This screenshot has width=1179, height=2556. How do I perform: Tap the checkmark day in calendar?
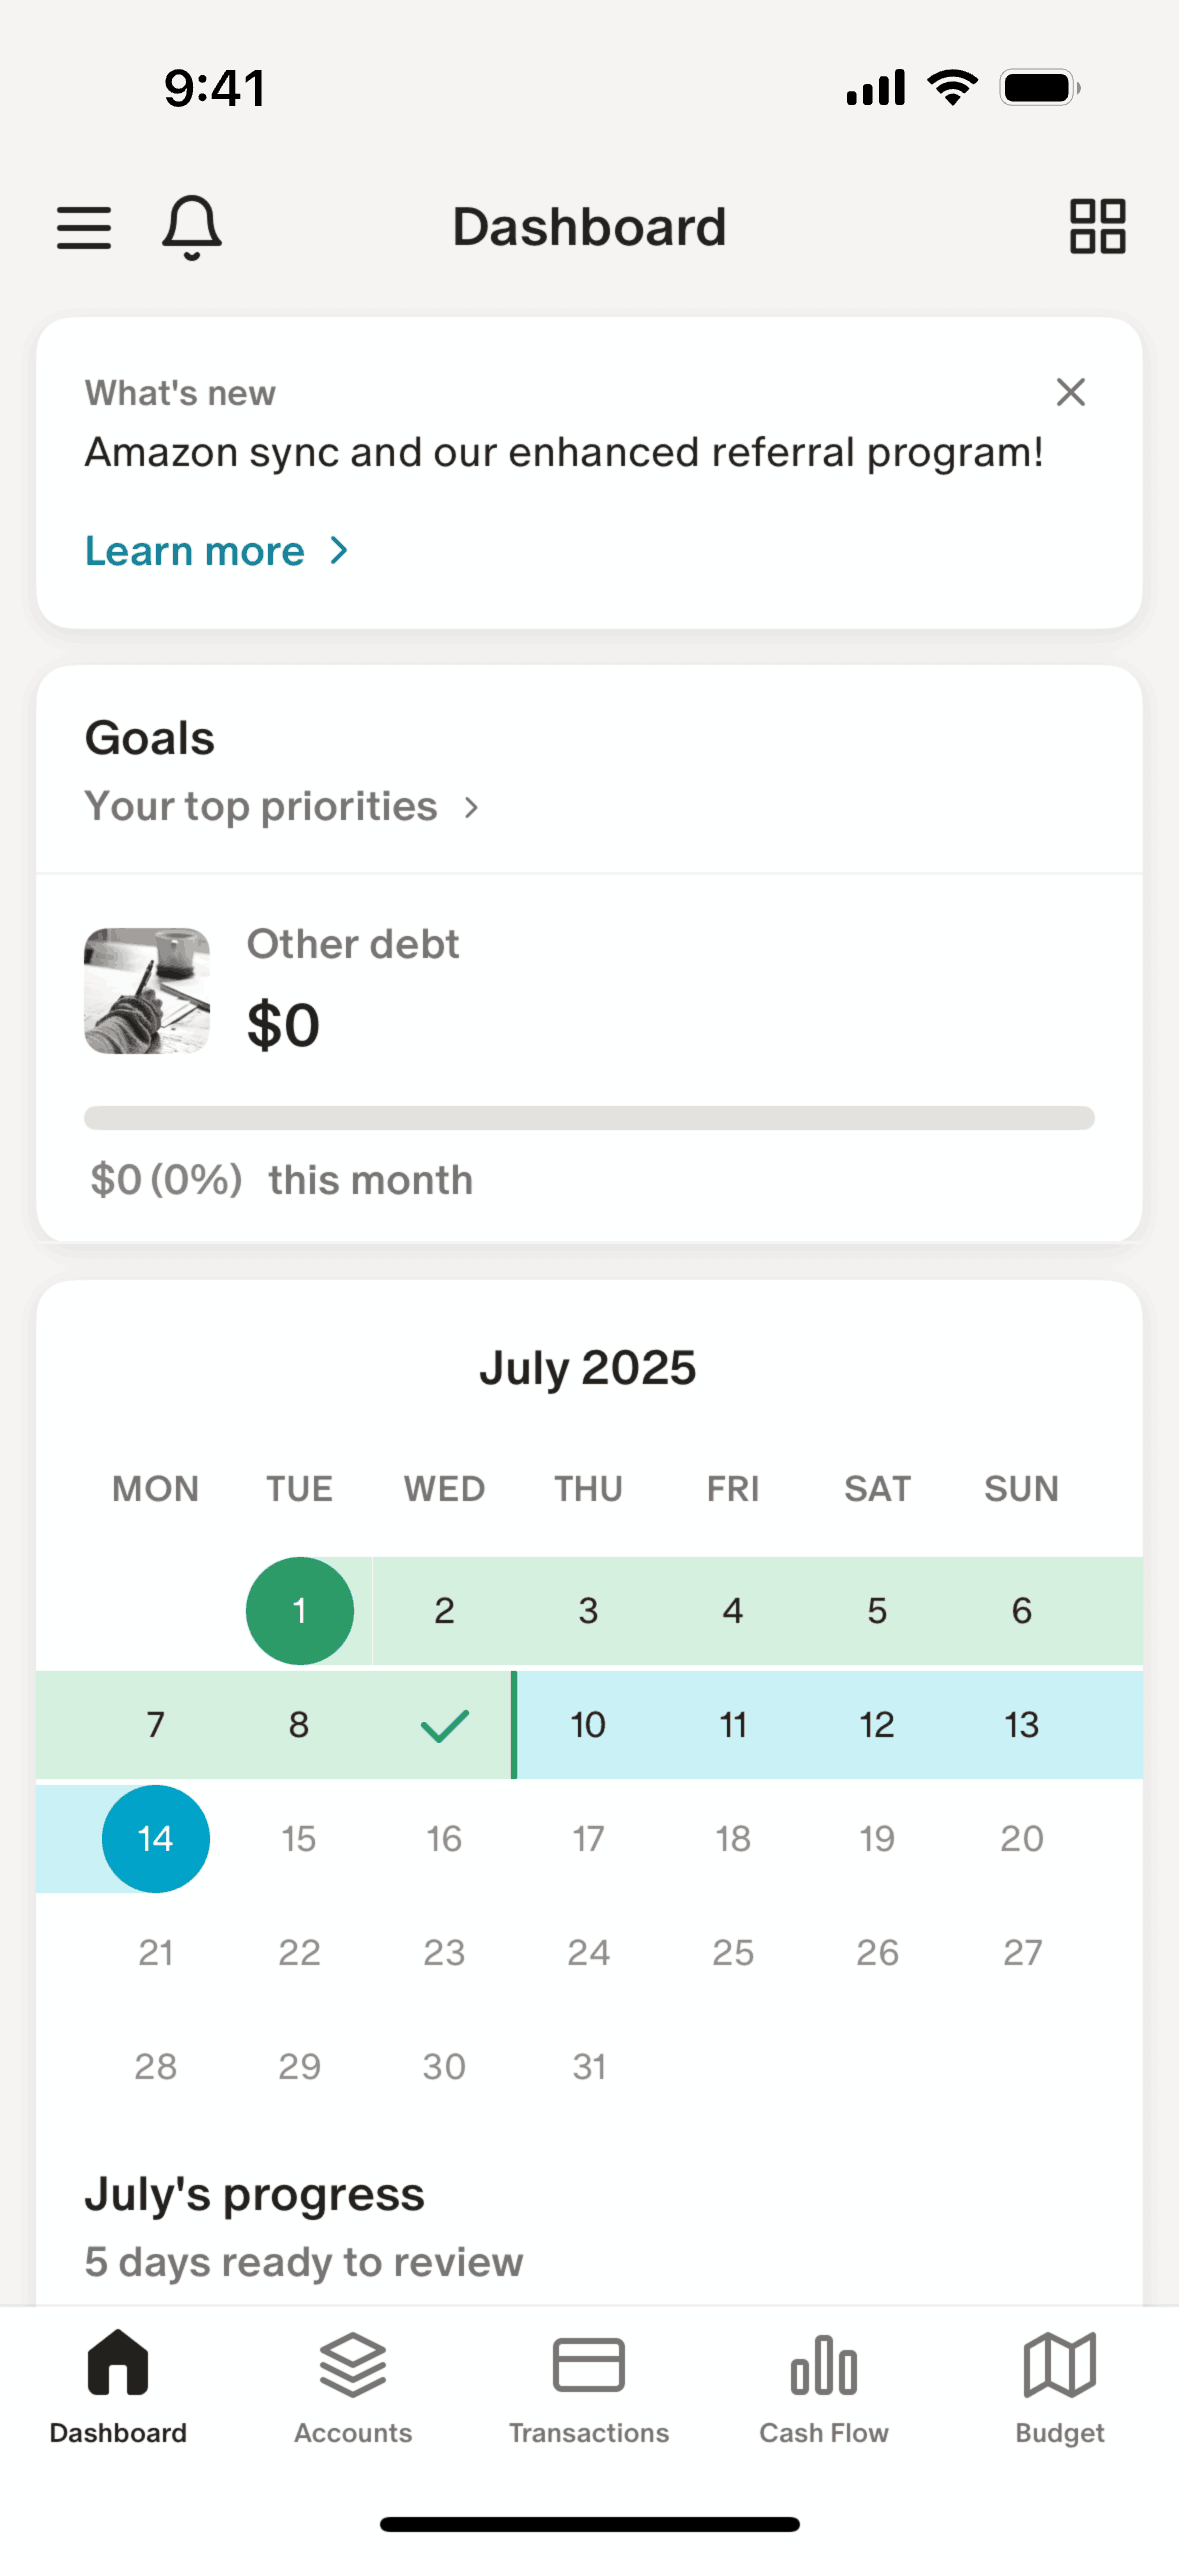click(444, 1725)
